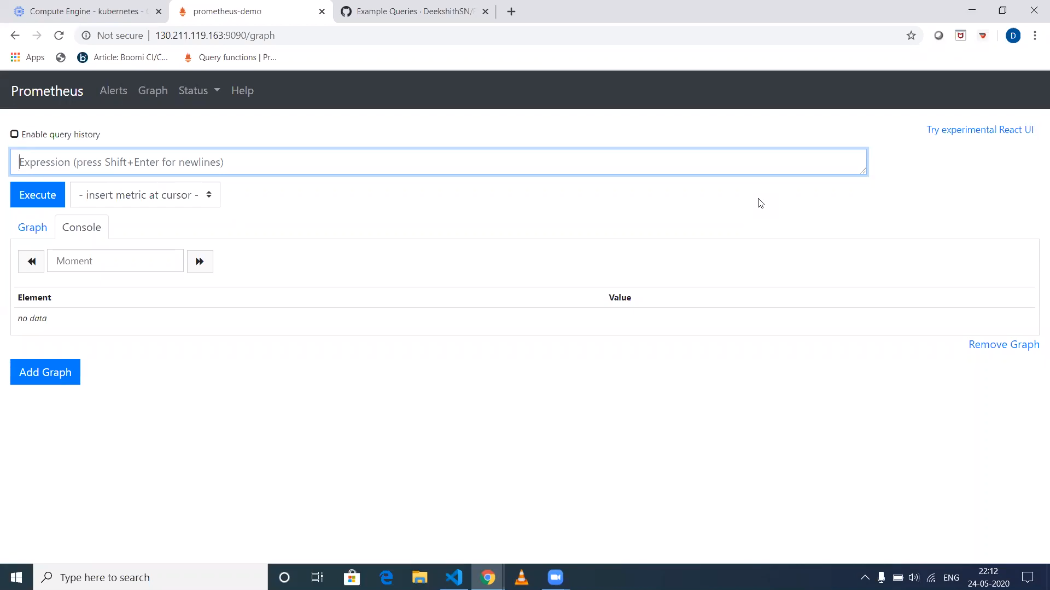1050x590 pixels.
Task: Bookmark this page with star icon
Action: click(x=911, y=35)
